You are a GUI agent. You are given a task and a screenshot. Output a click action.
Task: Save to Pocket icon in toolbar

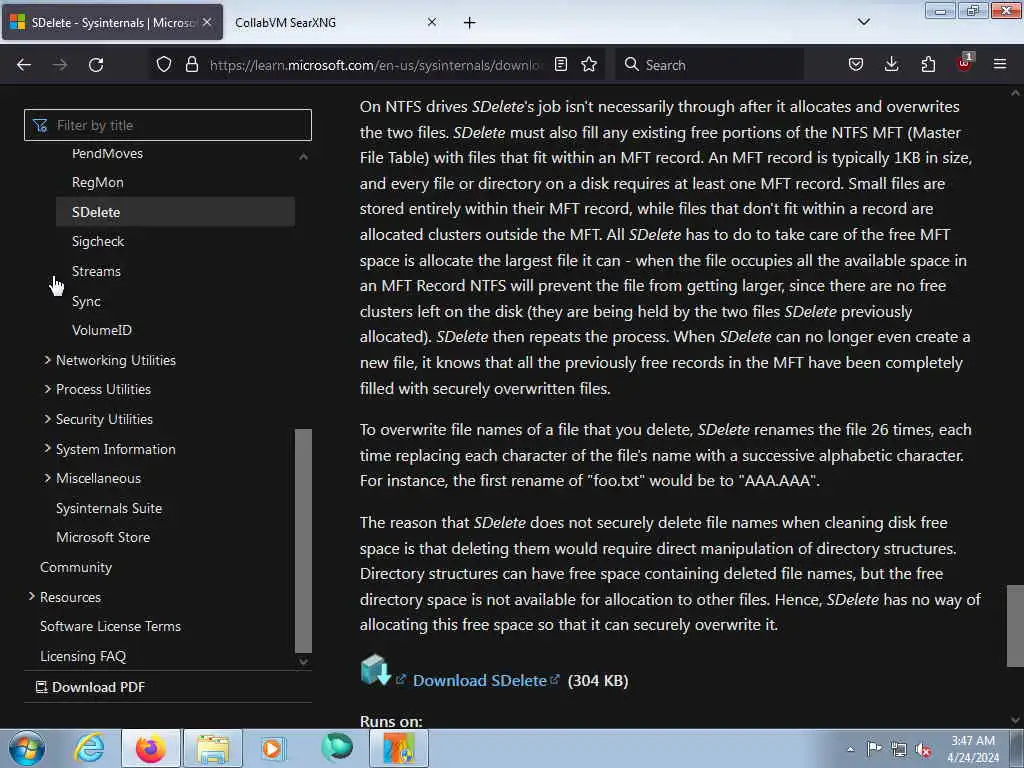(856, 65)
